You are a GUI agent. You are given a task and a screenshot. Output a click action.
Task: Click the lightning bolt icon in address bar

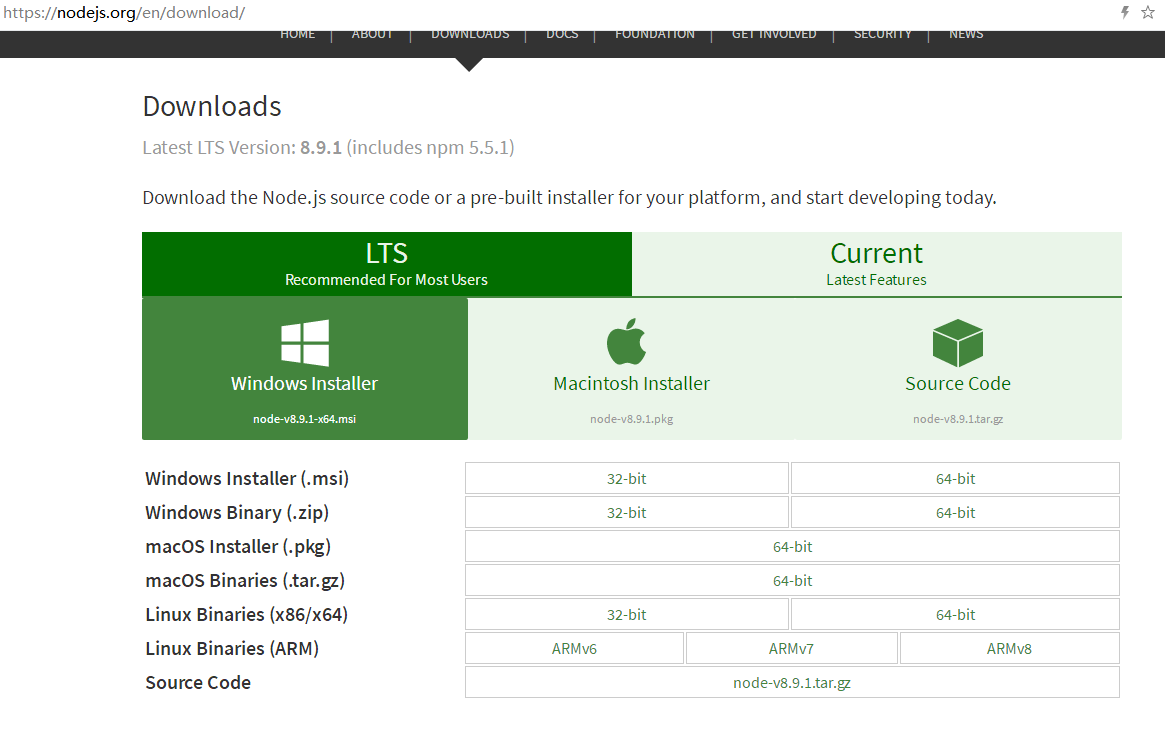tap(1125, 12)
